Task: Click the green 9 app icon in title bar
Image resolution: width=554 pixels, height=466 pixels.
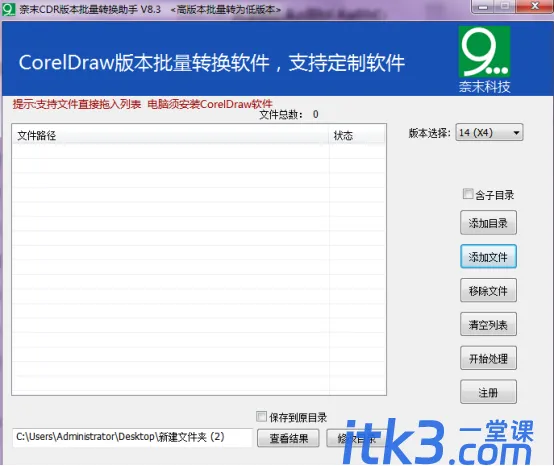Action: tap(8, 9)
